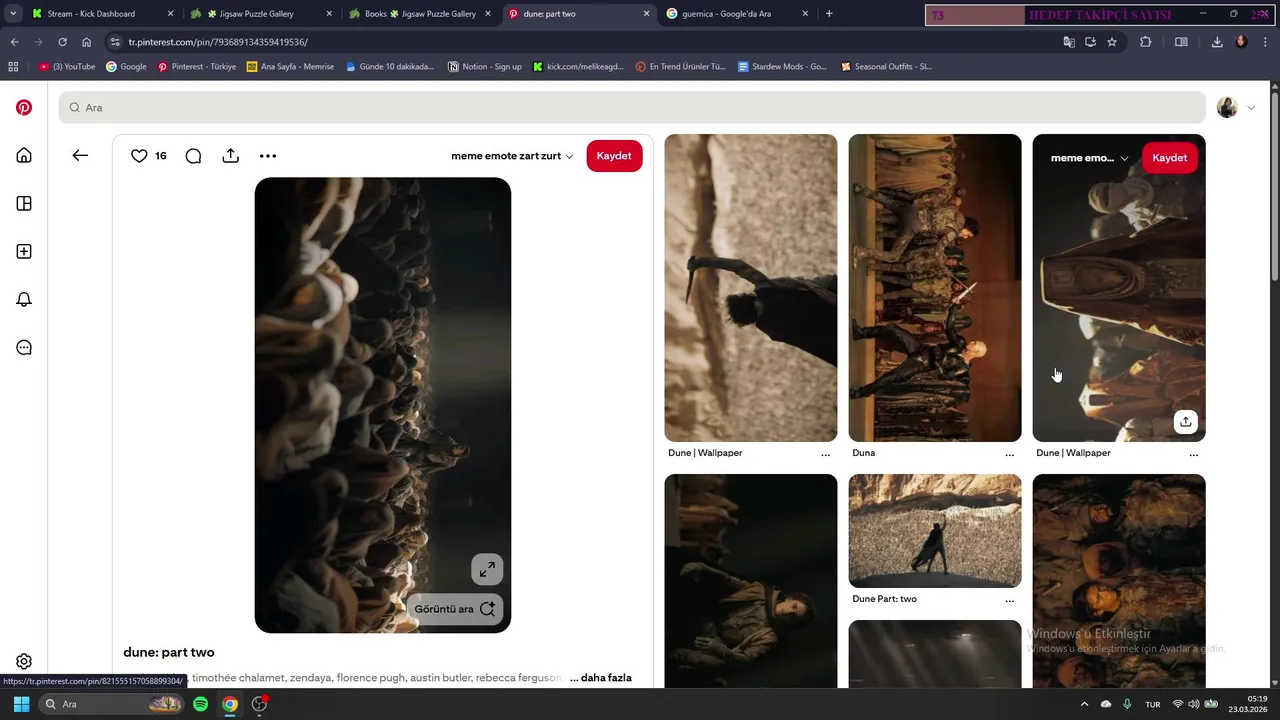
Task: Open Chrome extensions puzzle icon
Action: (x=1146, y=42)
